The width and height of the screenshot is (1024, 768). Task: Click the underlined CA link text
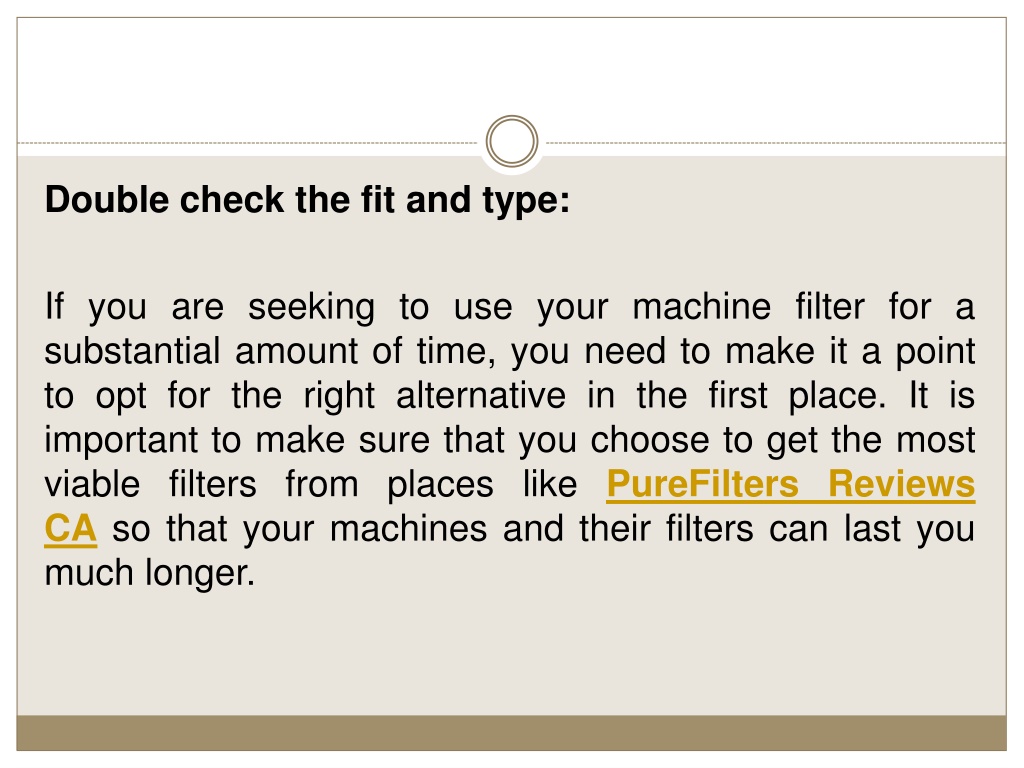pos(71,529)
